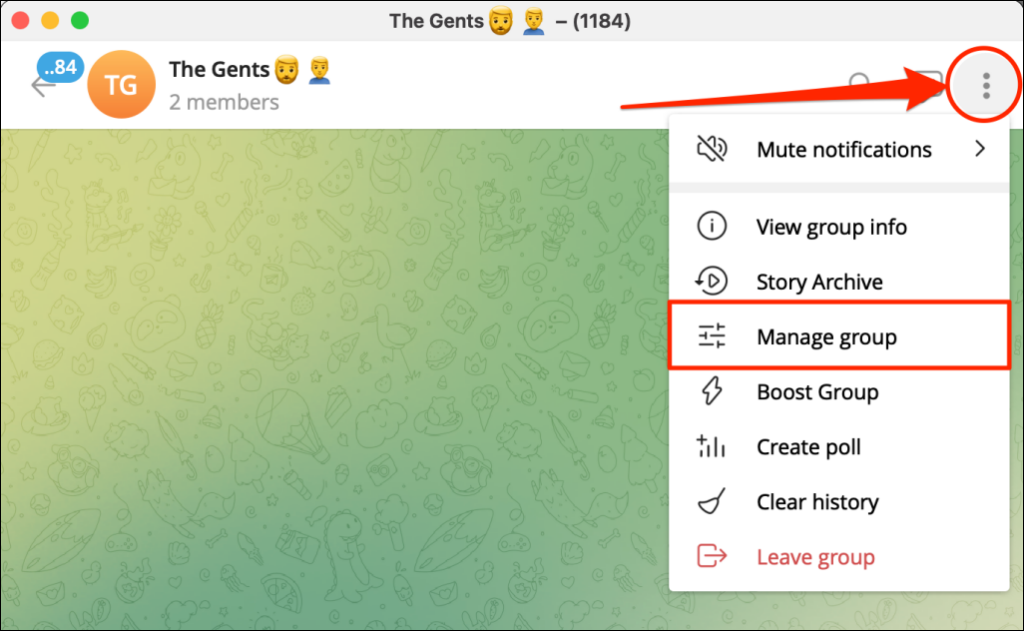Click the Boost Group lightning icon
The image size is (1024, 631).
(x=711, y=392)
